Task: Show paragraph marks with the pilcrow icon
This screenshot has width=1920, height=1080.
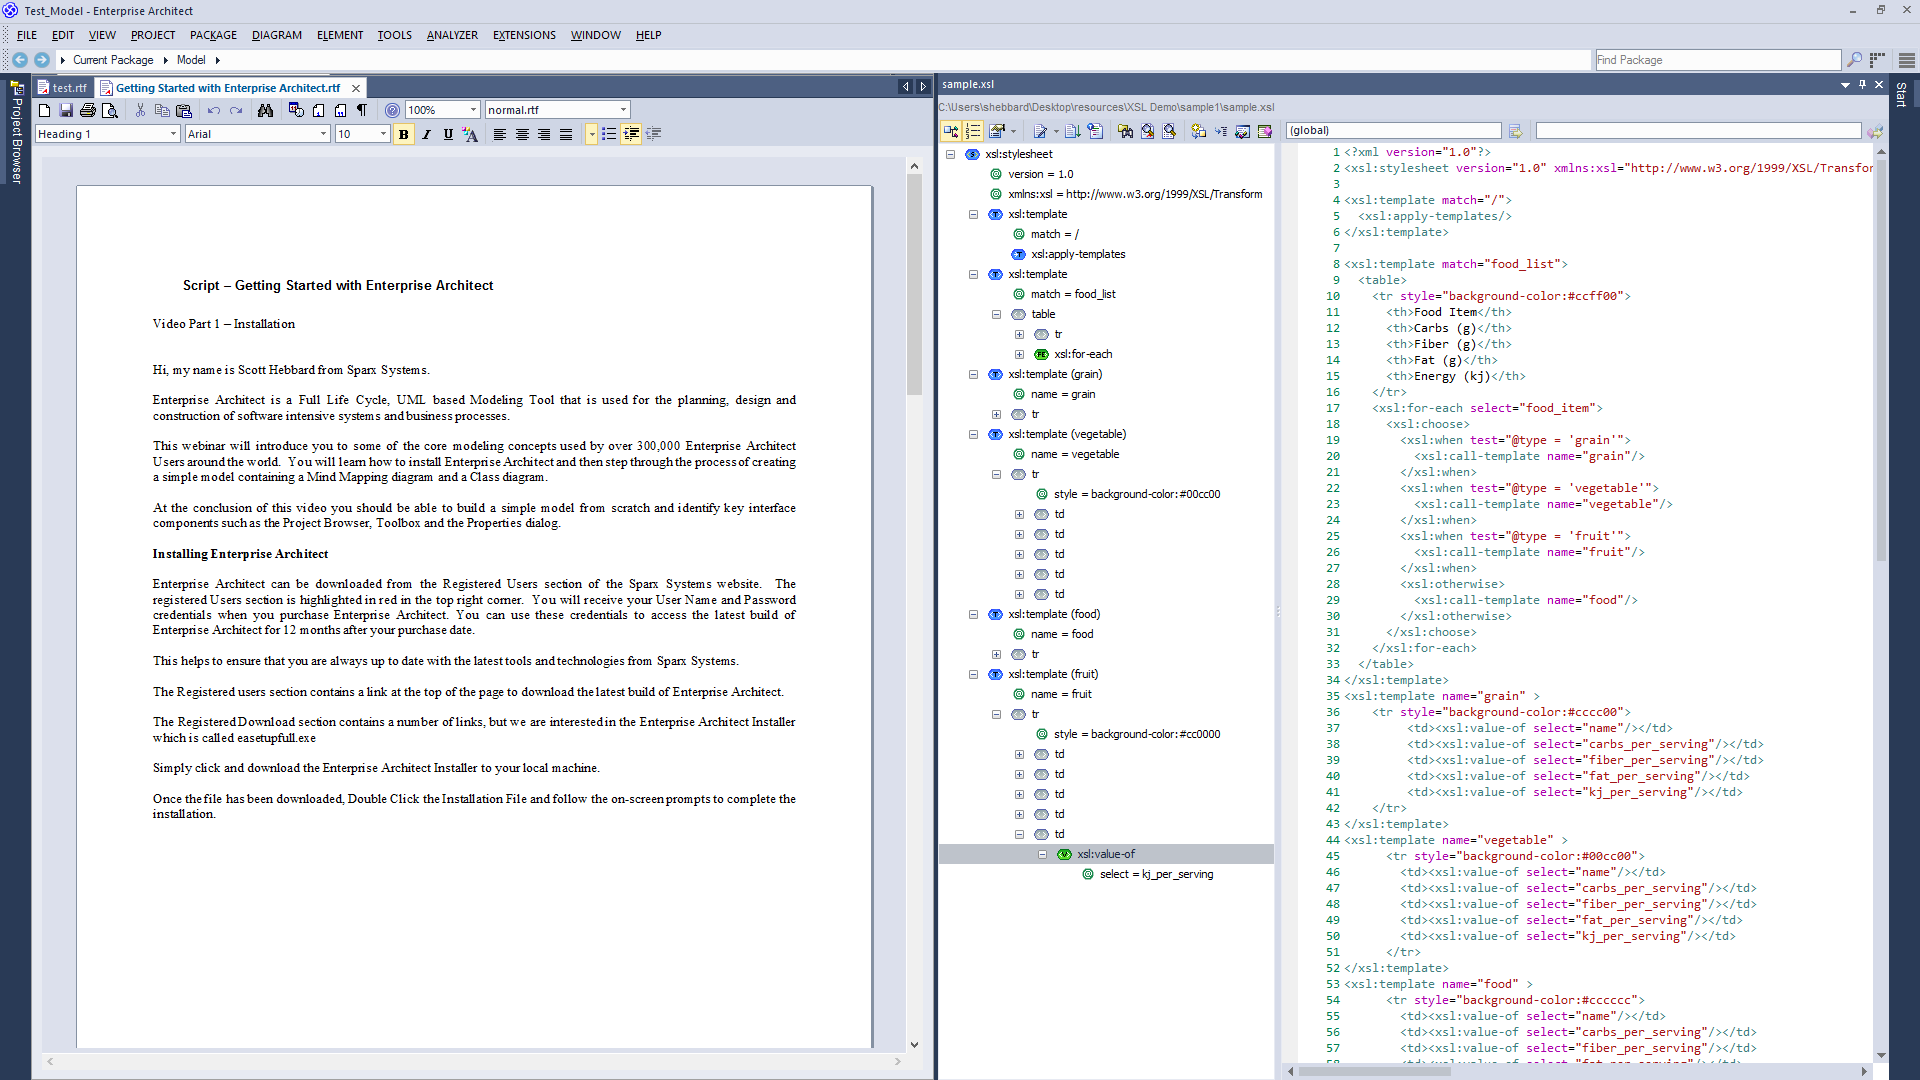Action: coord(362,110)
